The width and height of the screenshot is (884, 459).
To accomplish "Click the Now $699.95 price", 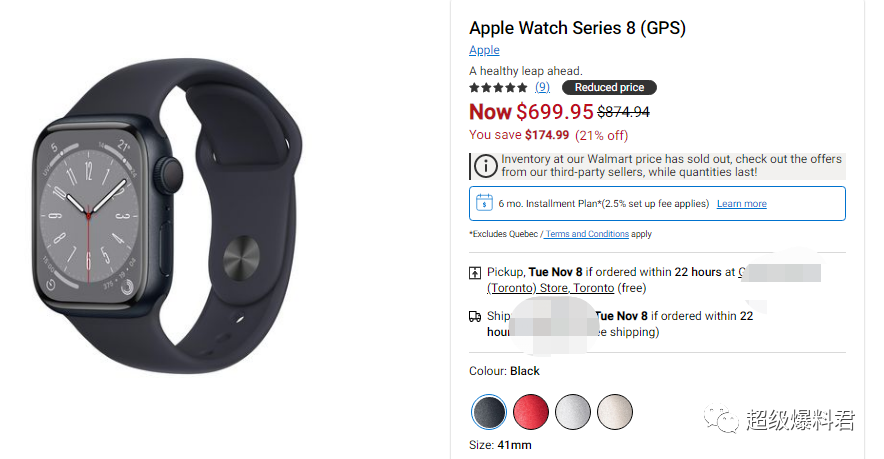I will click(x=531, y=112).
